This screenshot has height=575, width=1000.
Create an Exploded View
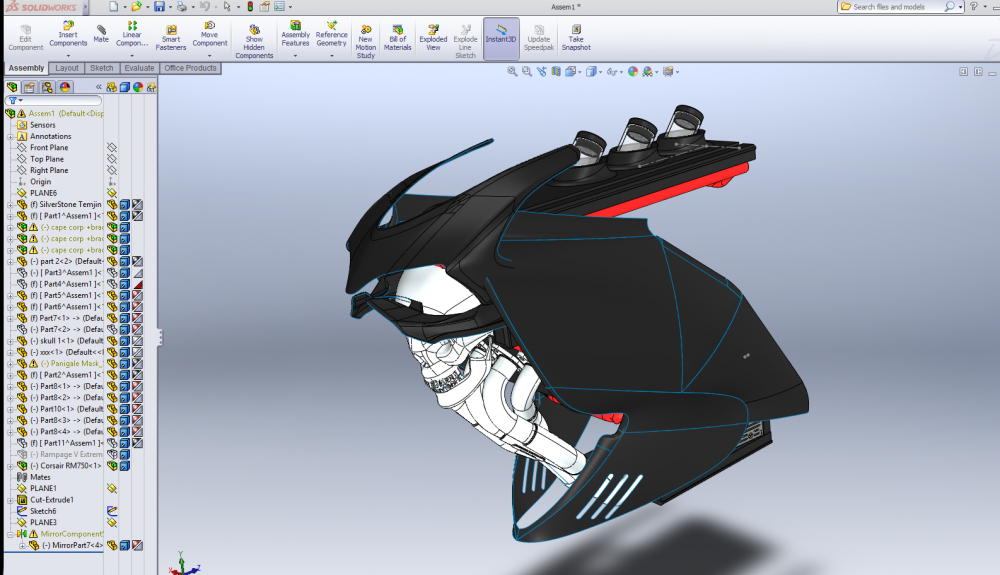433,38
